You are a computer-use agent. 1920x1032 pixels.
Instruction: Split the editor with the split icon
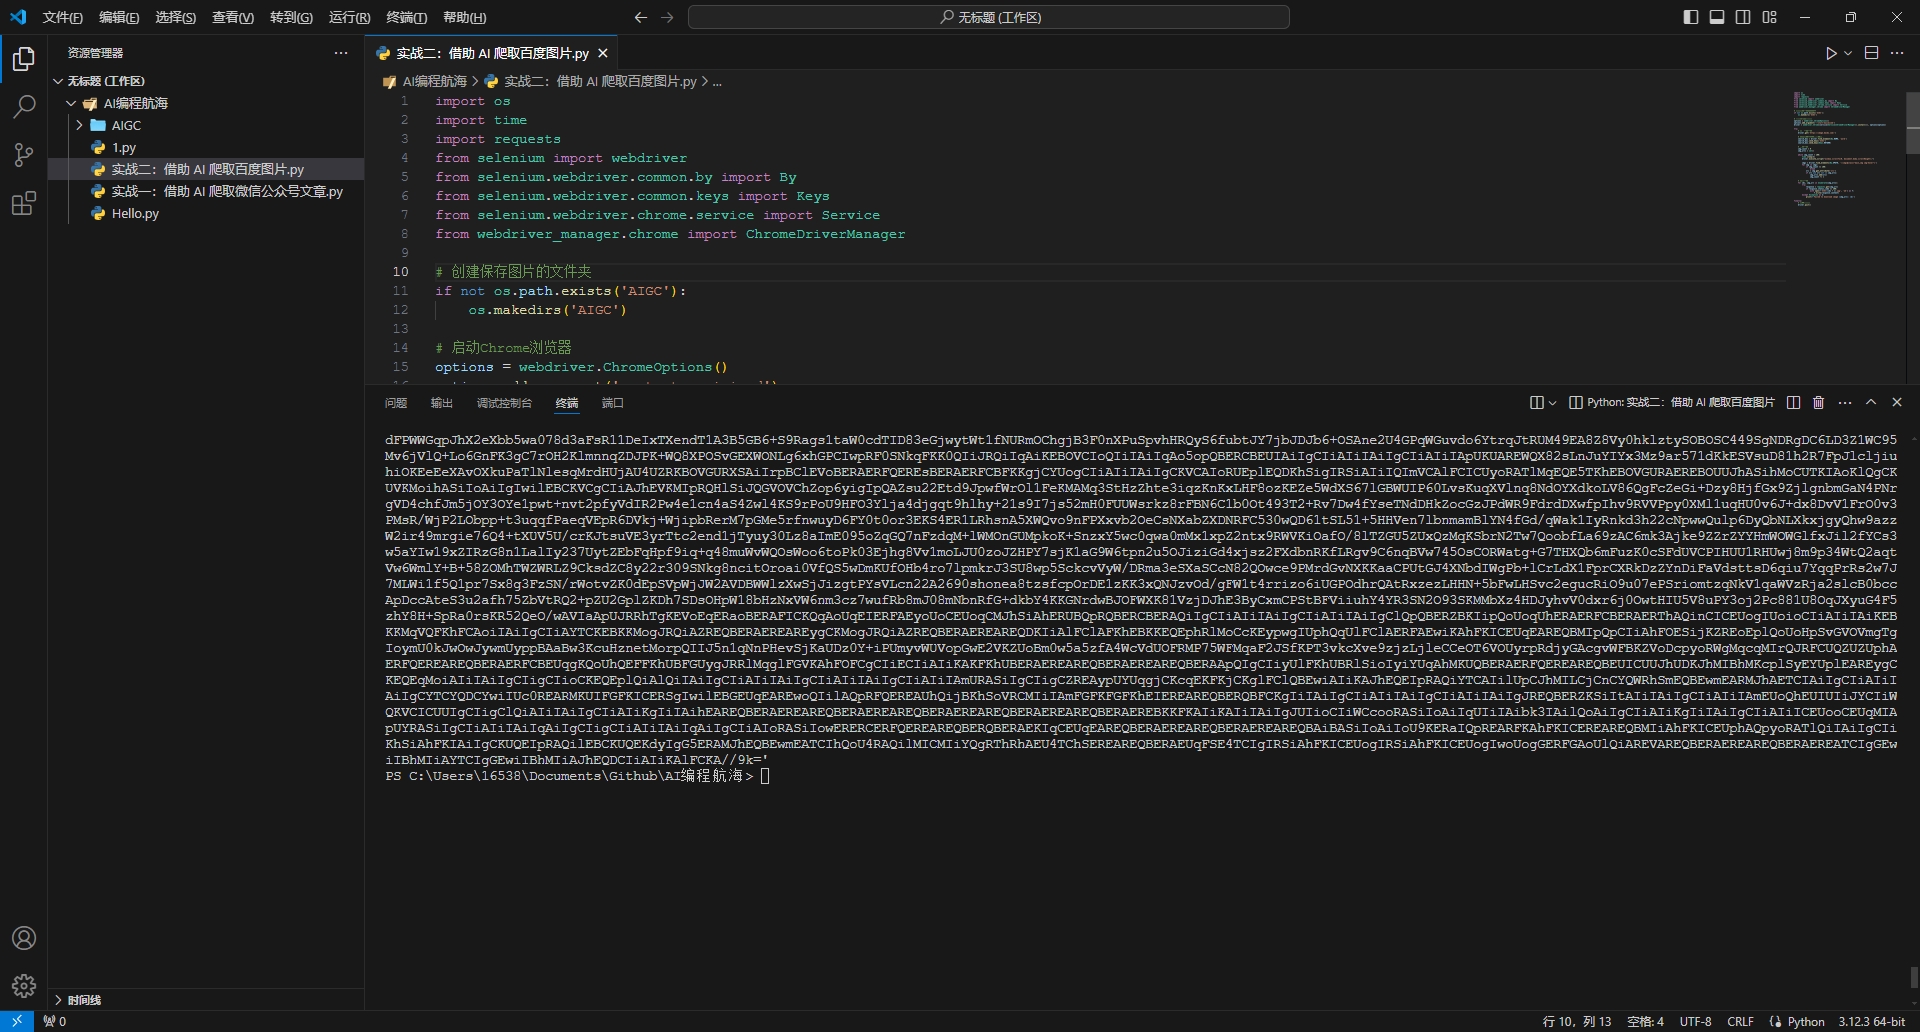(x=1871, y=53)
